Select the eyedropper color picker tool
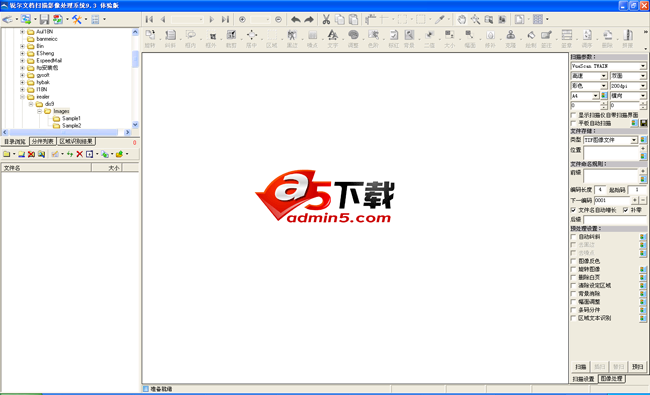The width and height of the screenshot is (650, 395). [440, 19]
